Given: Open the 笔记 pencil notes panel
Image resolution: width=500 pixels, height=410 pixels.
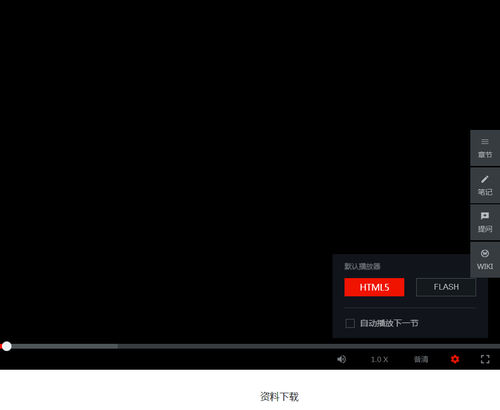Looking at the screenshot, I should click(485, 185).
